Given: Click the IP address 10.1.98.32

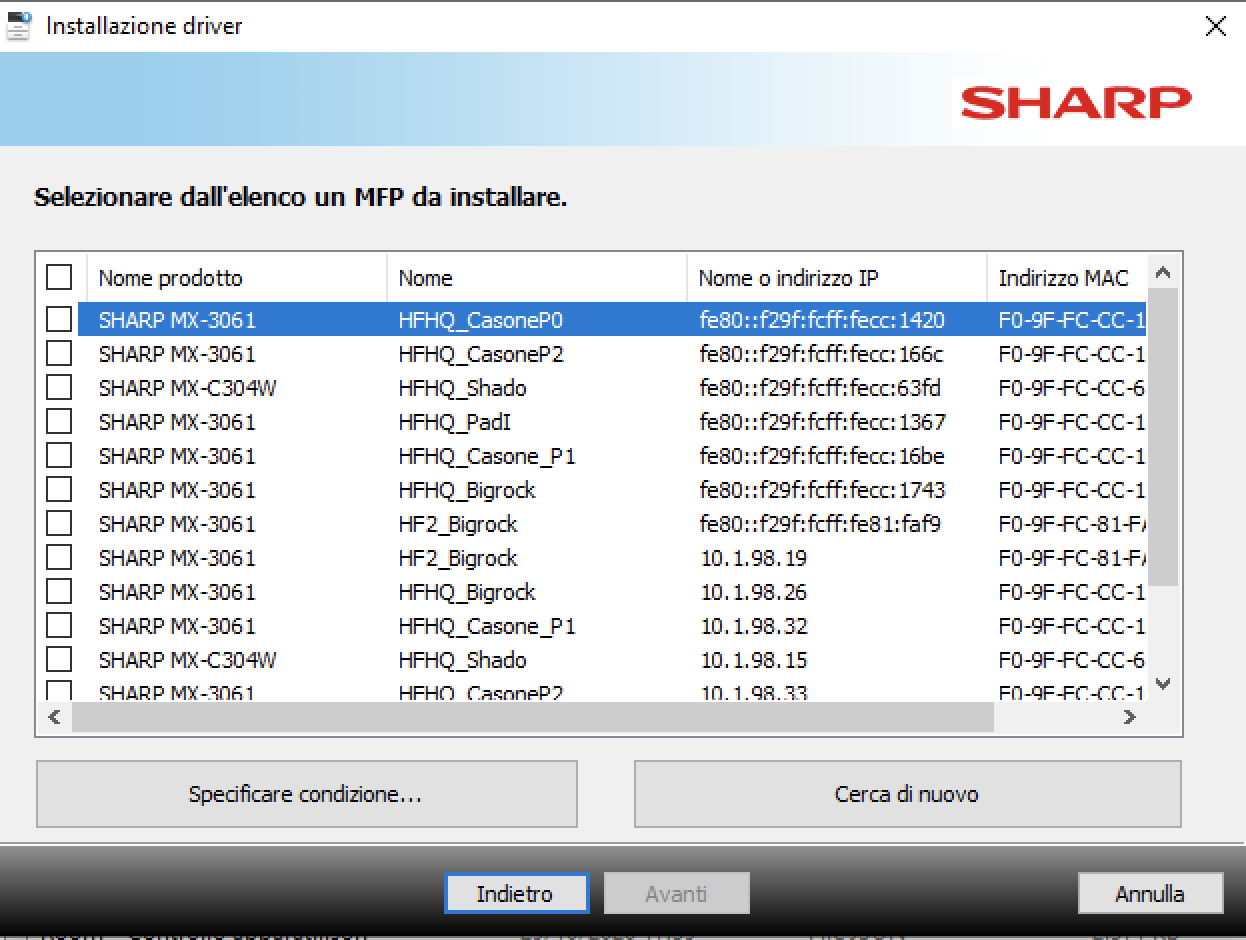Looking at the screenshot, I should (753, 626).
